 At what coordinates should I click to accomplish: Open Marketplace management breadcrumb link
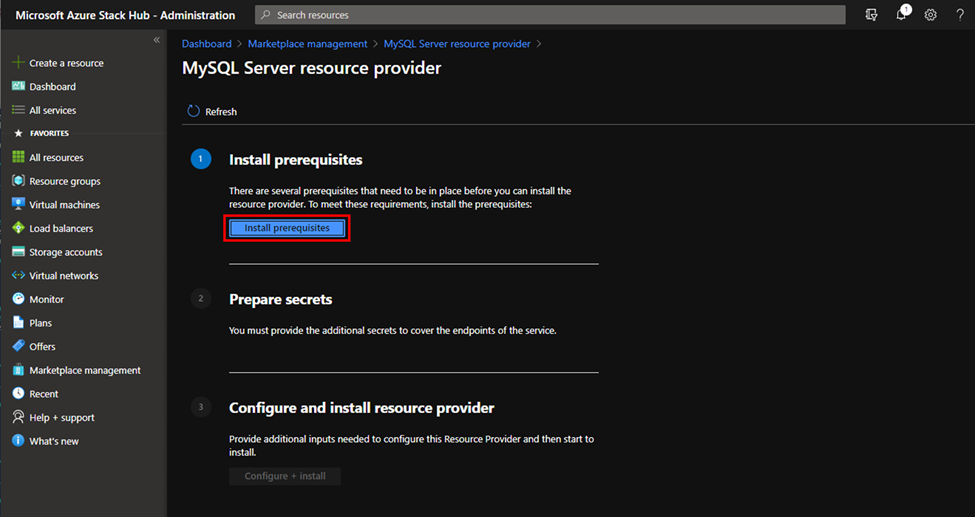coord(308,44)
